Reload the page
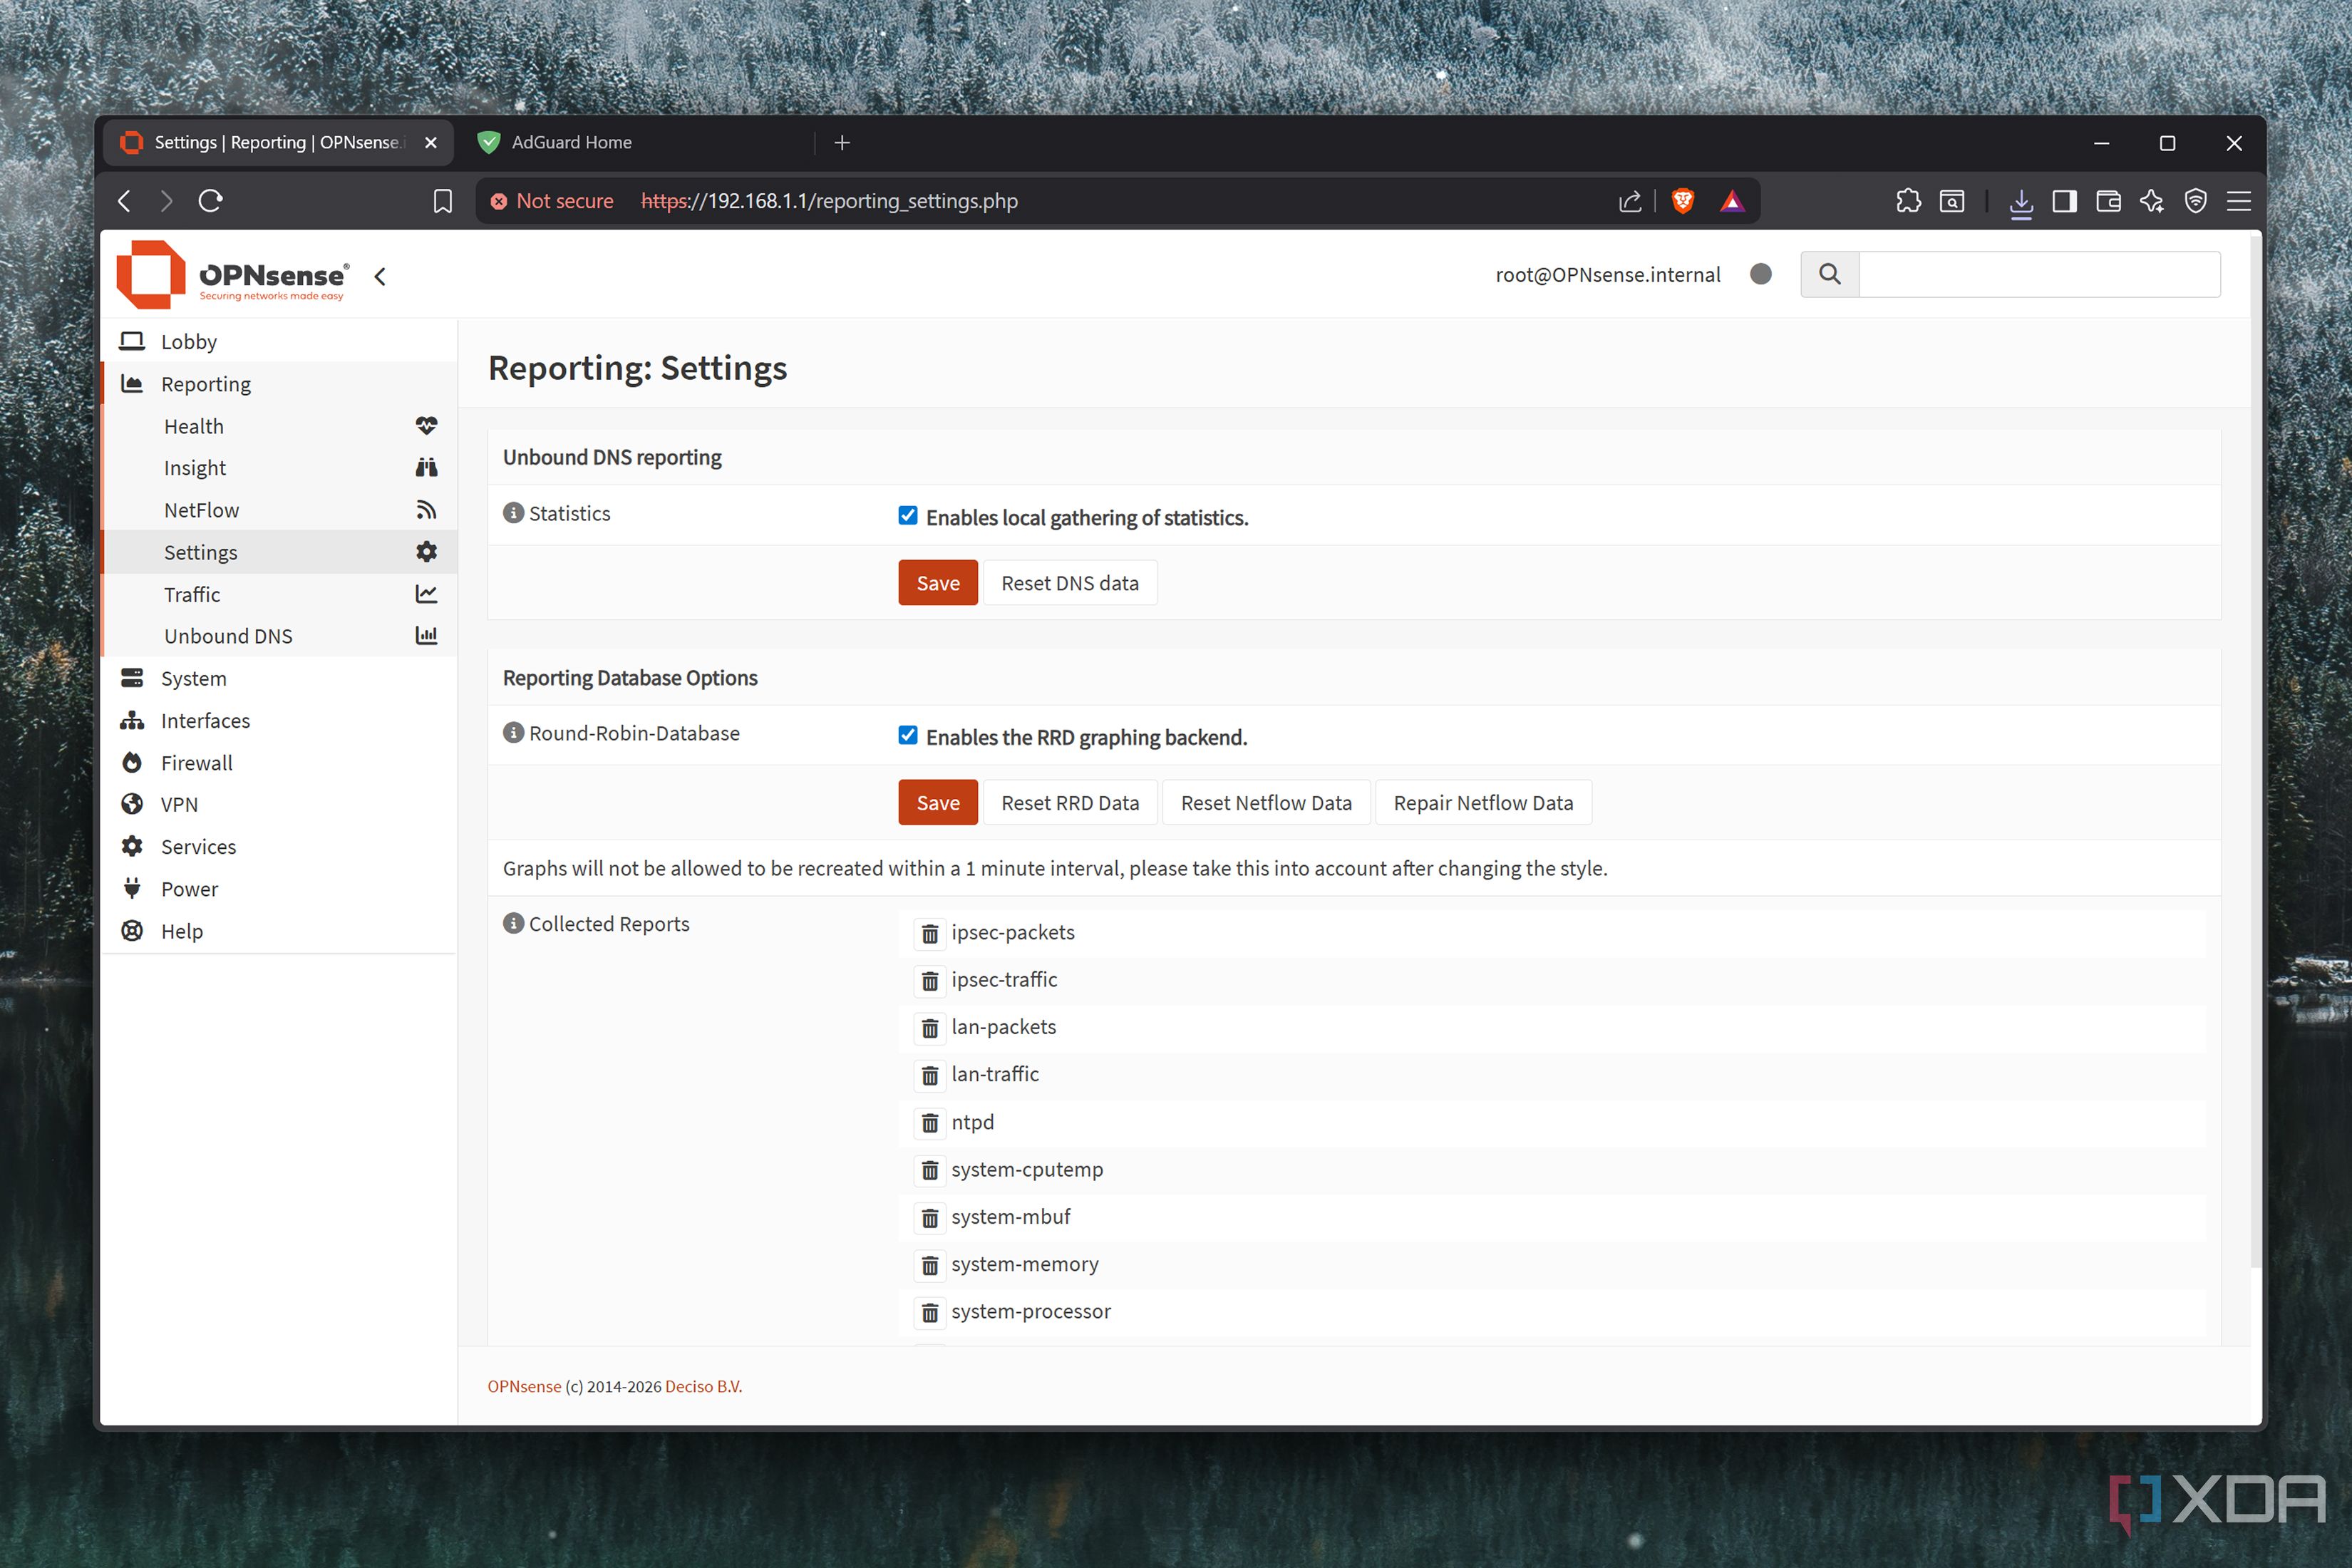Screen dimensions: 2352x1568 pyautogui.click(x=210, y=201)
